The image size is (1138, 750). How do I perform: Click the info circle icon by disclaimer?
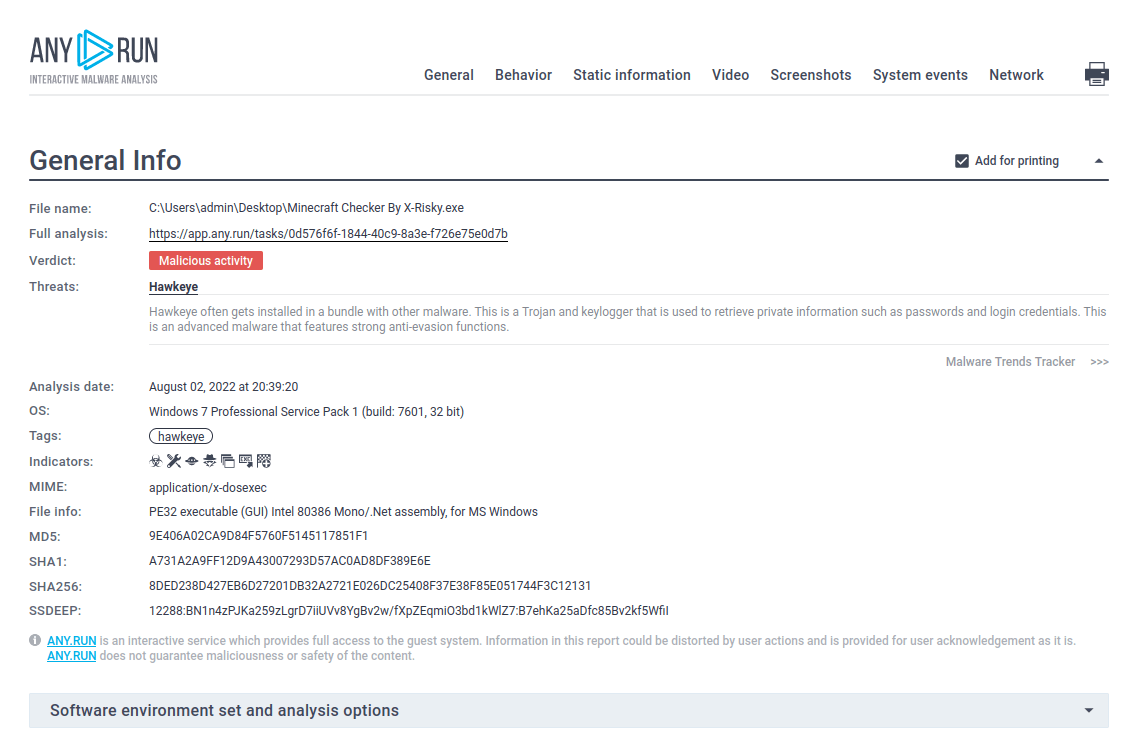tap(35, 640)
